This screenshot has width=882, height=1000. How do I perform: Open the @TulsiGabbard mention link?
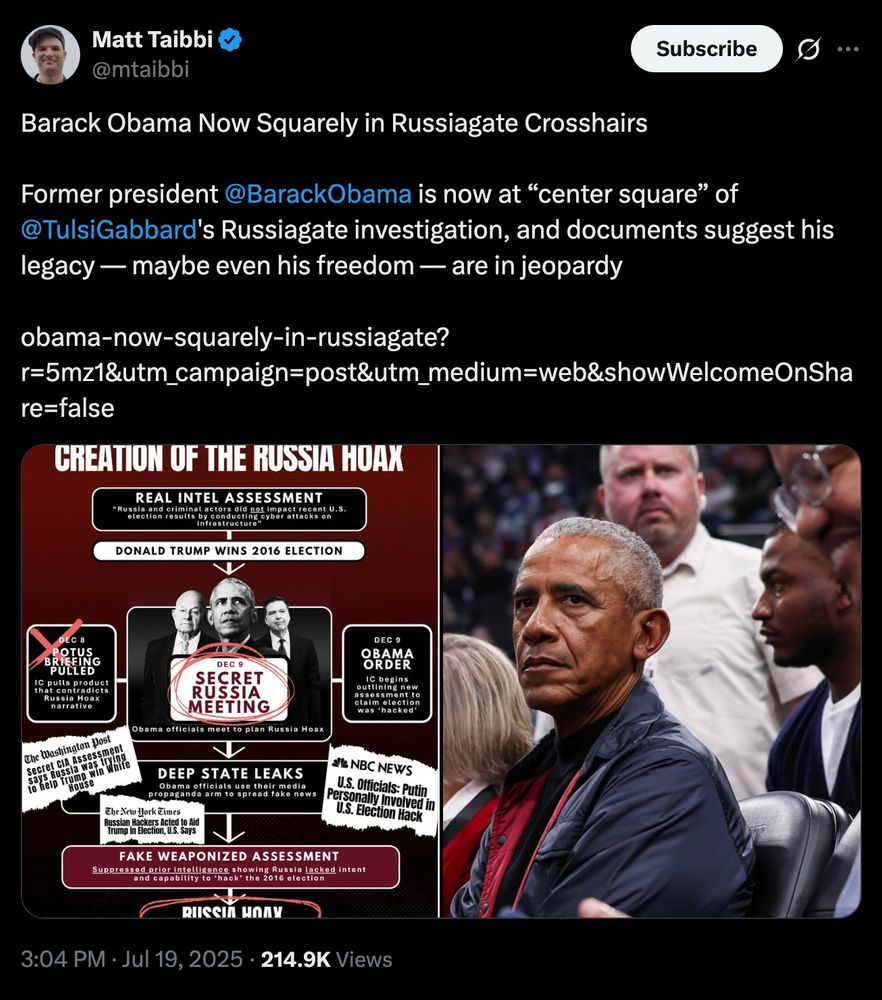click(x=108, y=230)
